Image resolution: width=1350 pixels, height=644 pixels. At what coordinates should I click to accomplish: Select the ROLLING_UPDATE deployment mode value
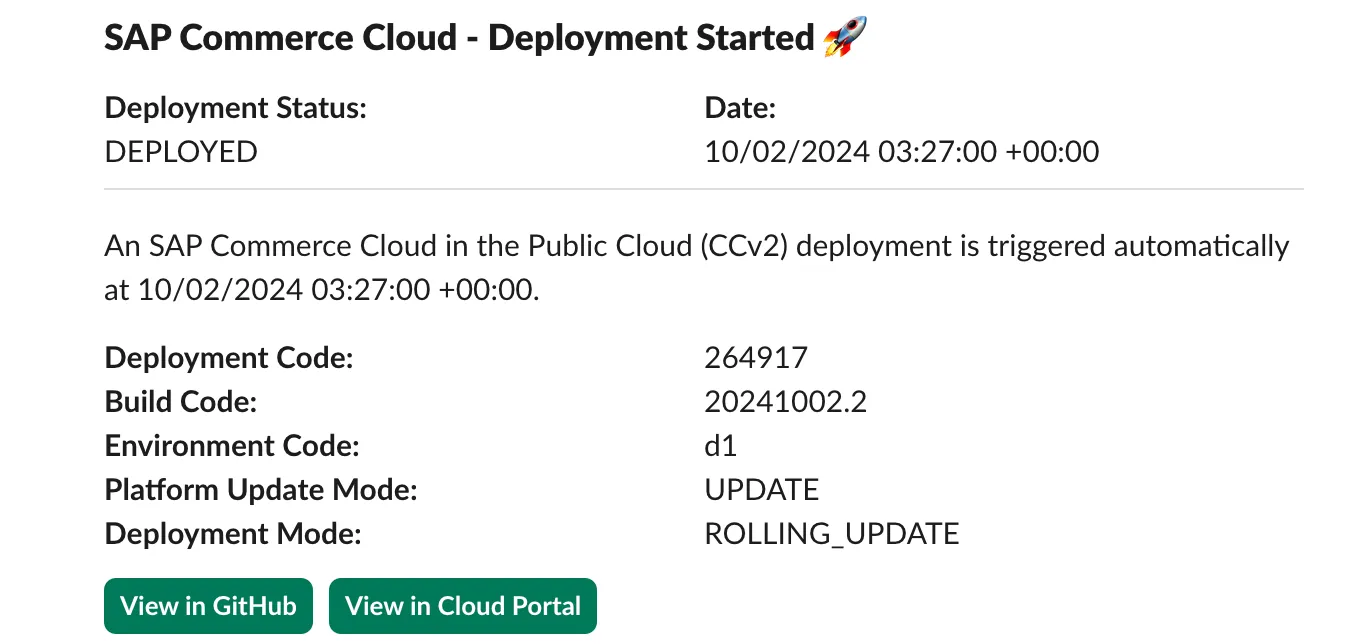pyautogui.click(x=831, y=534)
